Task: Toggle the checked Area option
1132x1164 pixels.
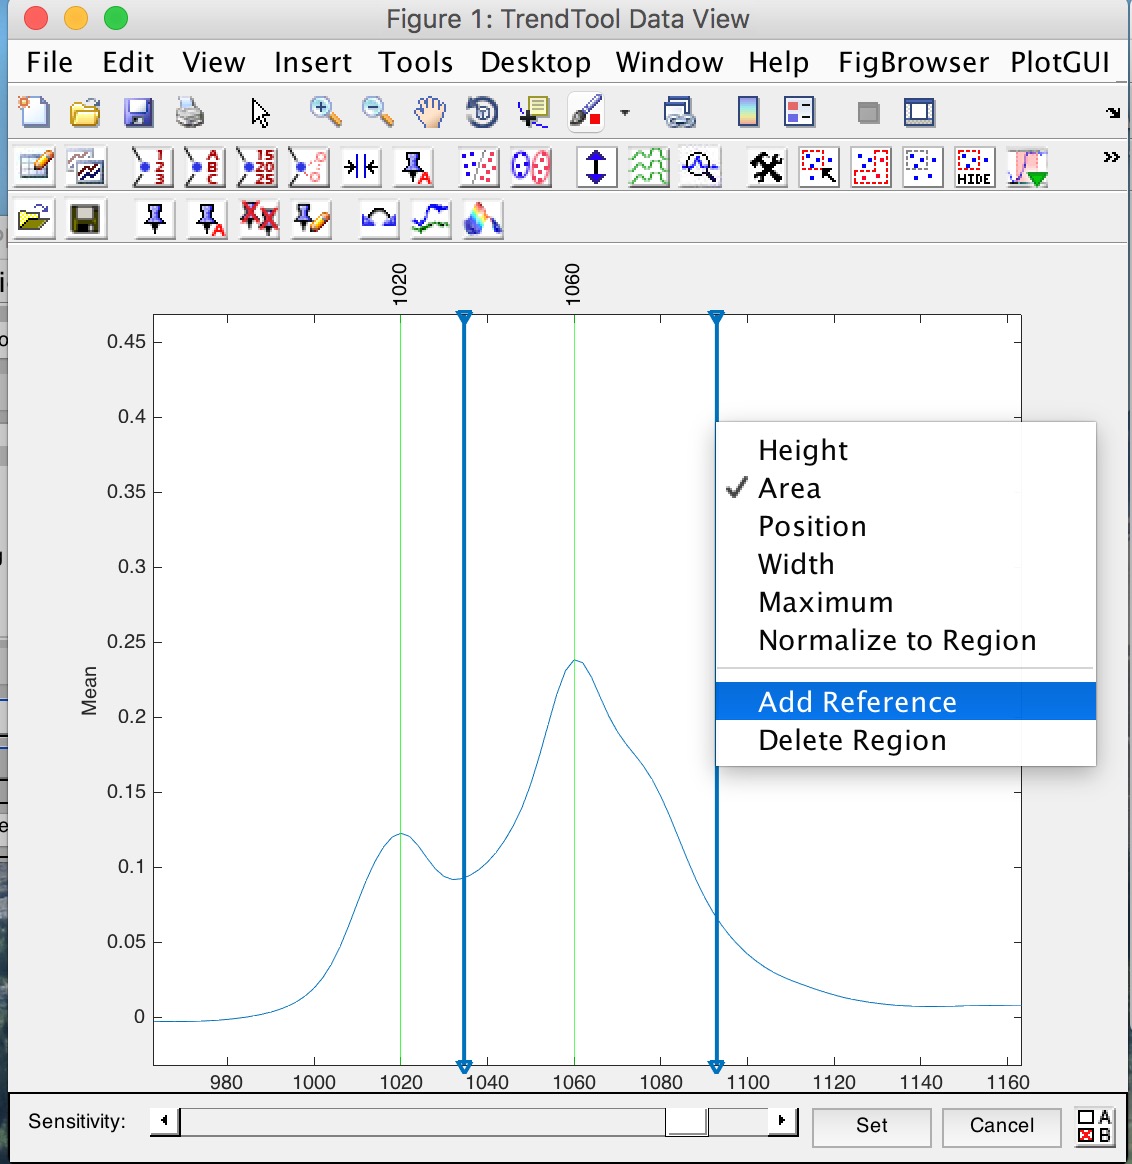Action: point(789,488)
